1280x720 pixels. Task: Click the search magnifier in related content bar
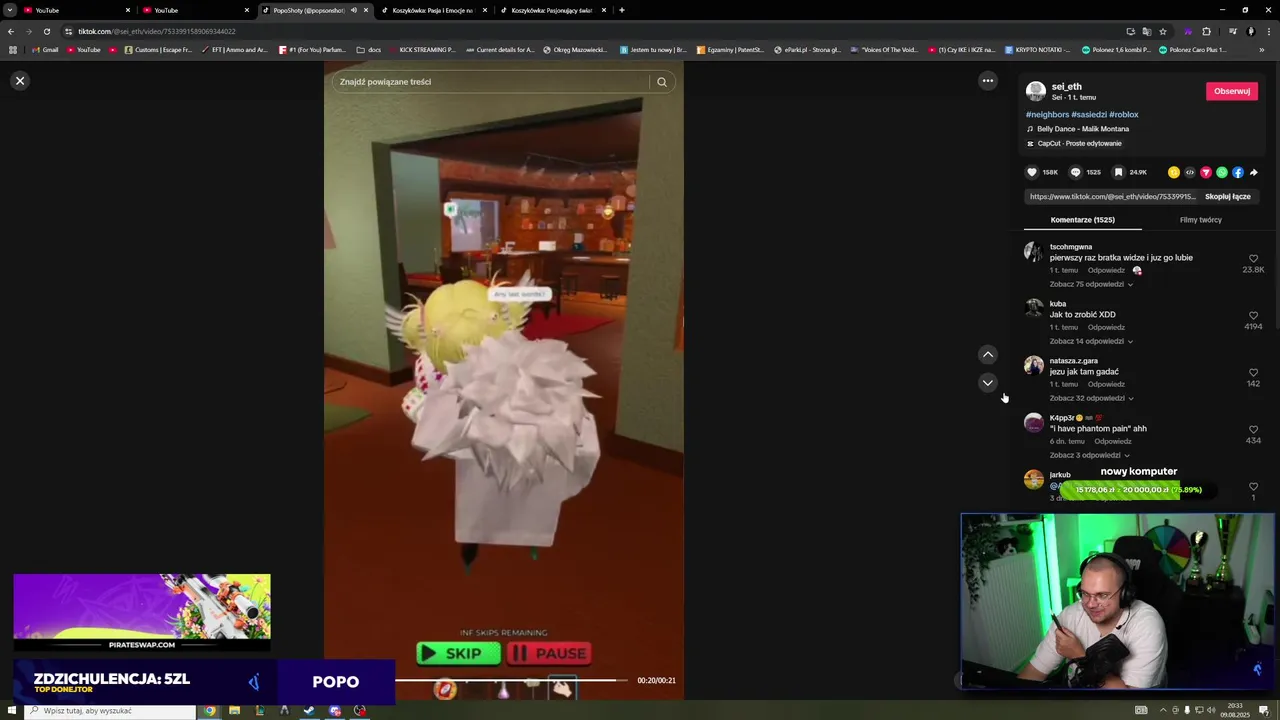click(661, 82)
